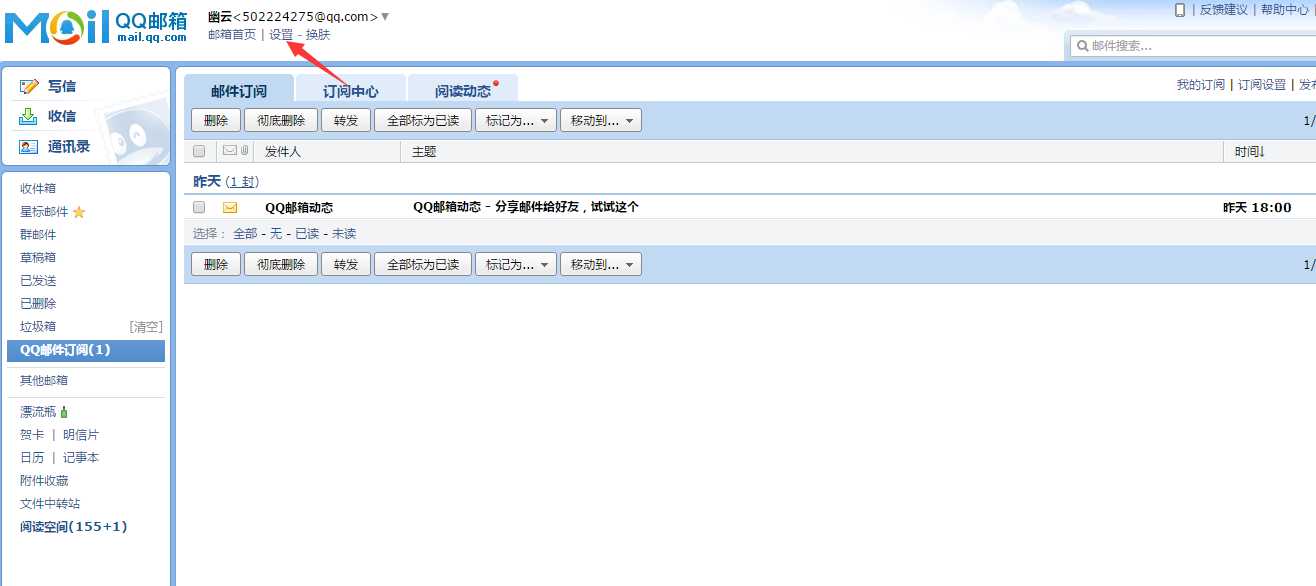
Task: Open the 垃圾箱 folder
Action: pos(38,327)
